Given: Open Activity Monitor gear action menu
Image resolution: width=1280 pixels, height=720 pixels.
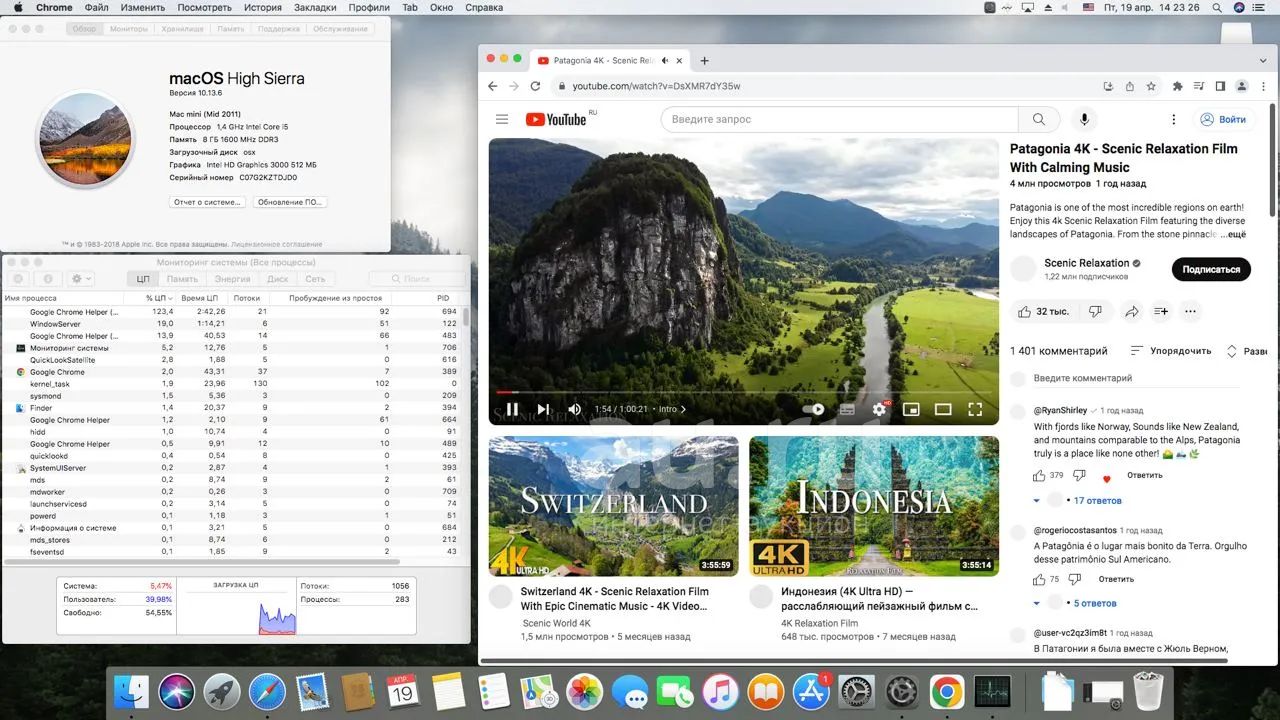Looking at the screenshot, I should pos(81,279).
